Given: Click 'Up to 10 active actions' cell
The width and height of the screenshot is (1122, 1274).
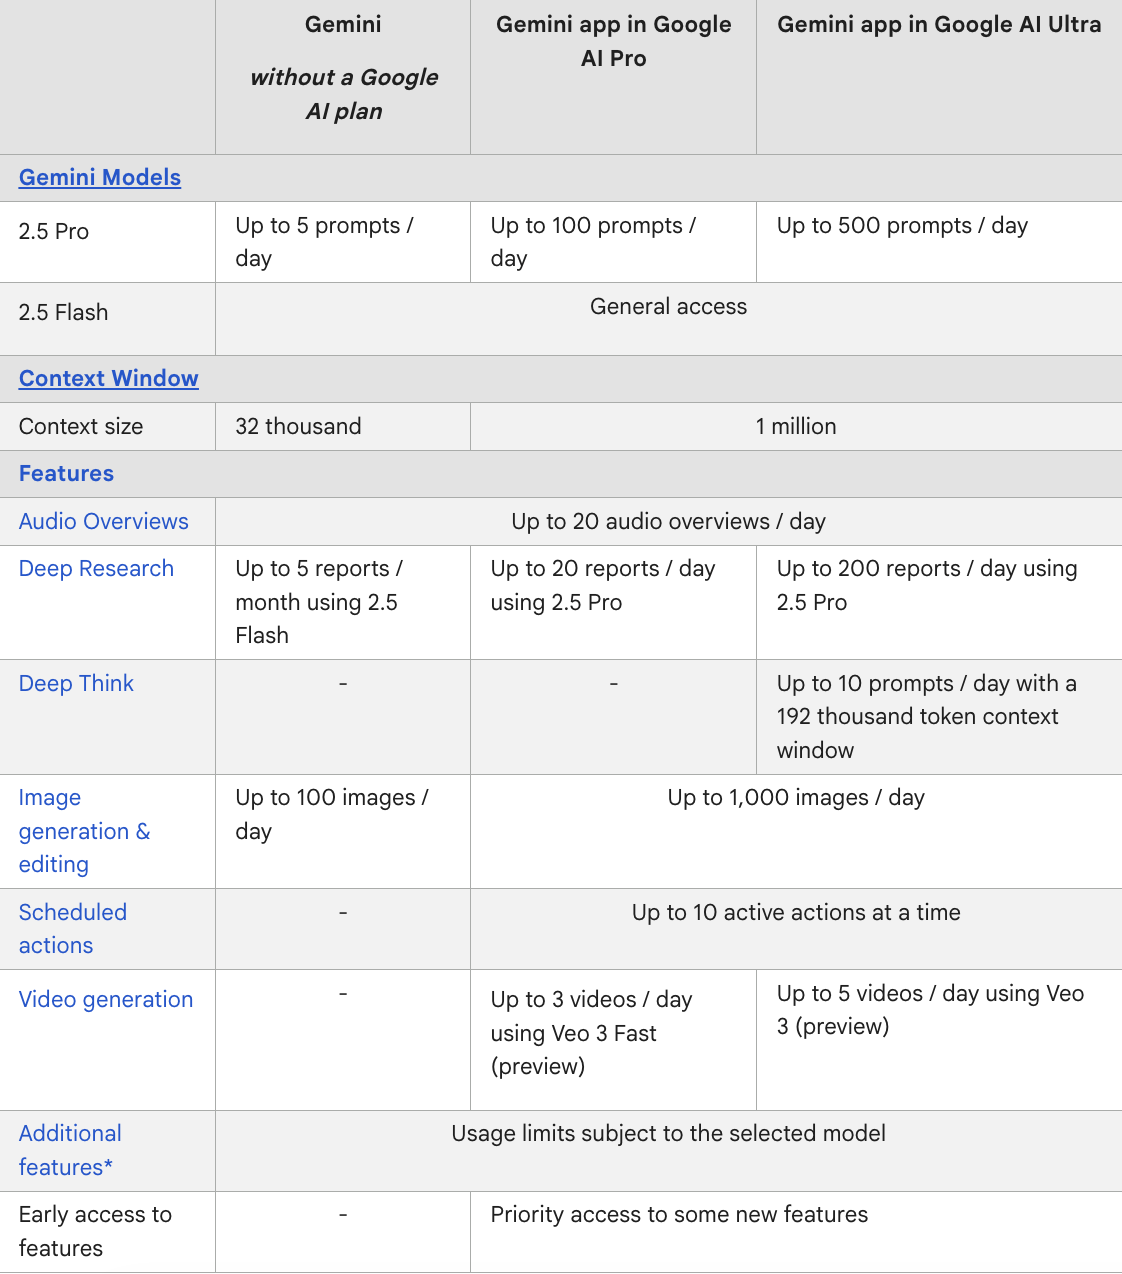Looking at the screenshot, I should point(796,912).
